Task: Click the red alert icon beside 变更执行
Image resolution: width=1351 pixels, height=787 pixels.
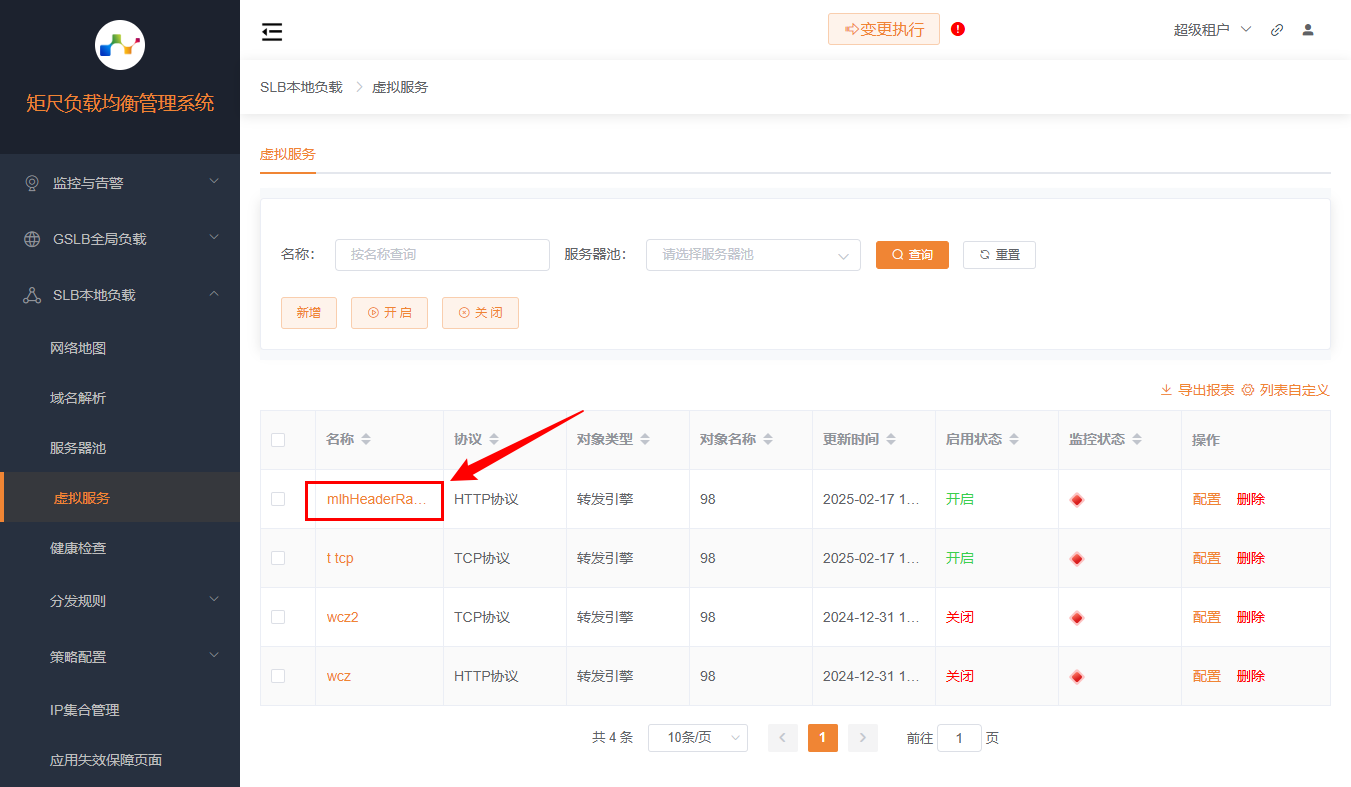Action: pos(958,29)
